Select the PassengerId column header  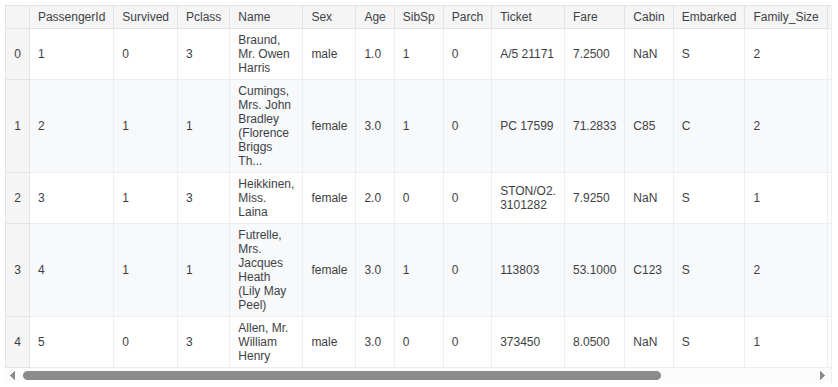72,17
